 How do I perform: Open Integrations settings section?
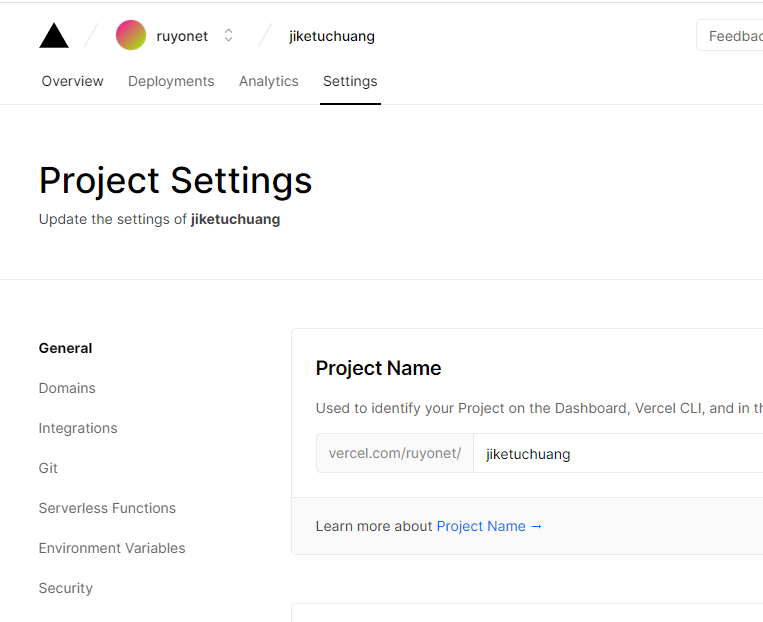tap(78, 428)
